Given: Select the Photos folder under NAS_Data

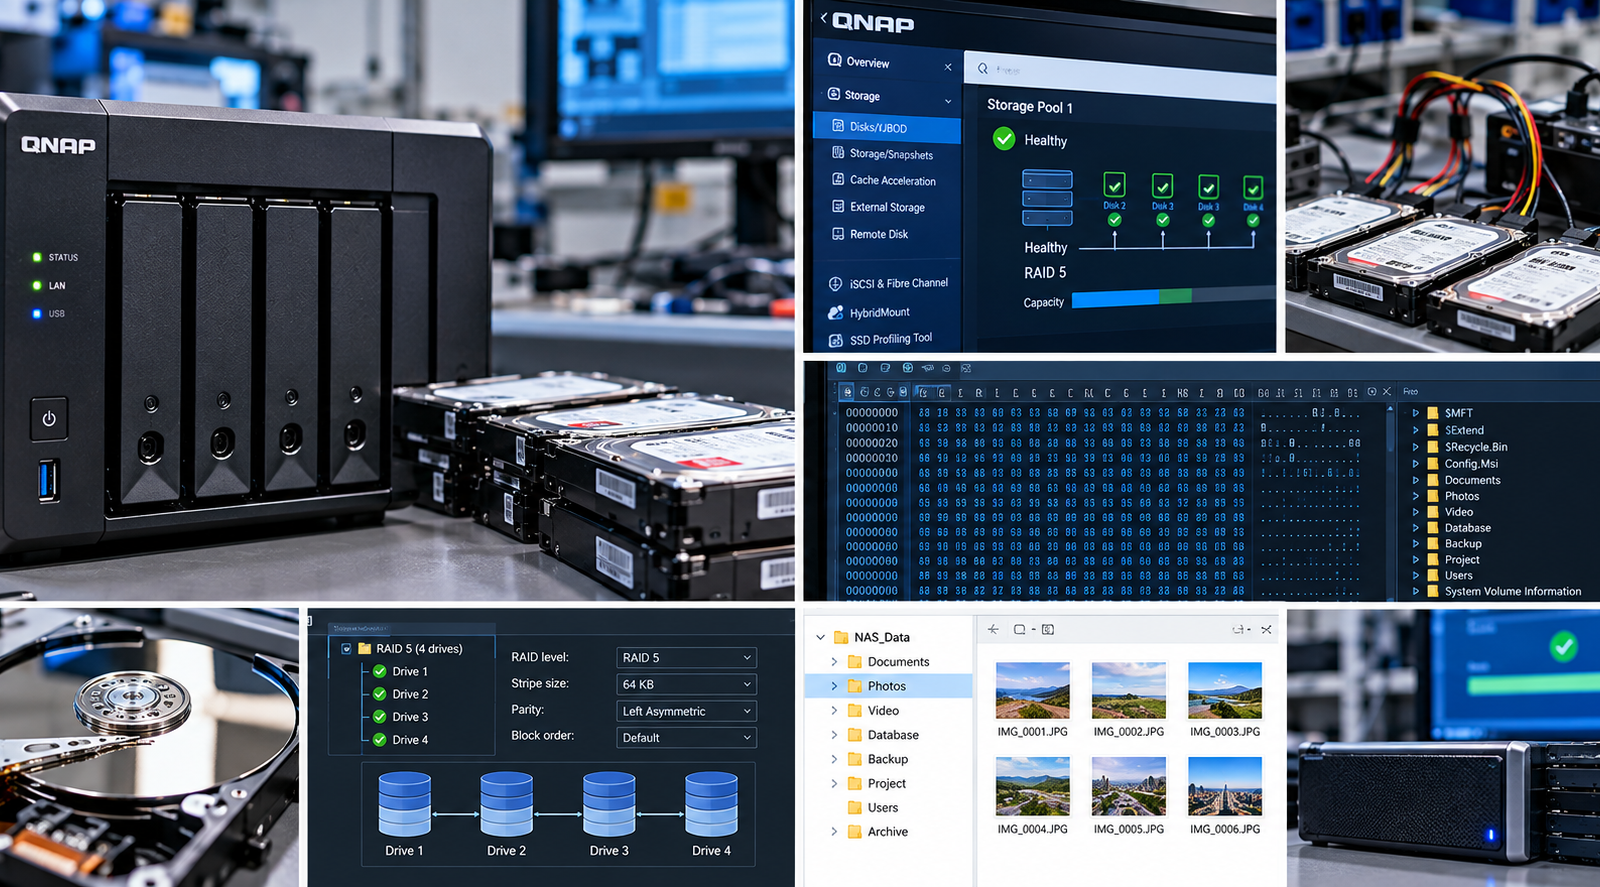Looking at the screenshot, I should [x=888, y=686].
